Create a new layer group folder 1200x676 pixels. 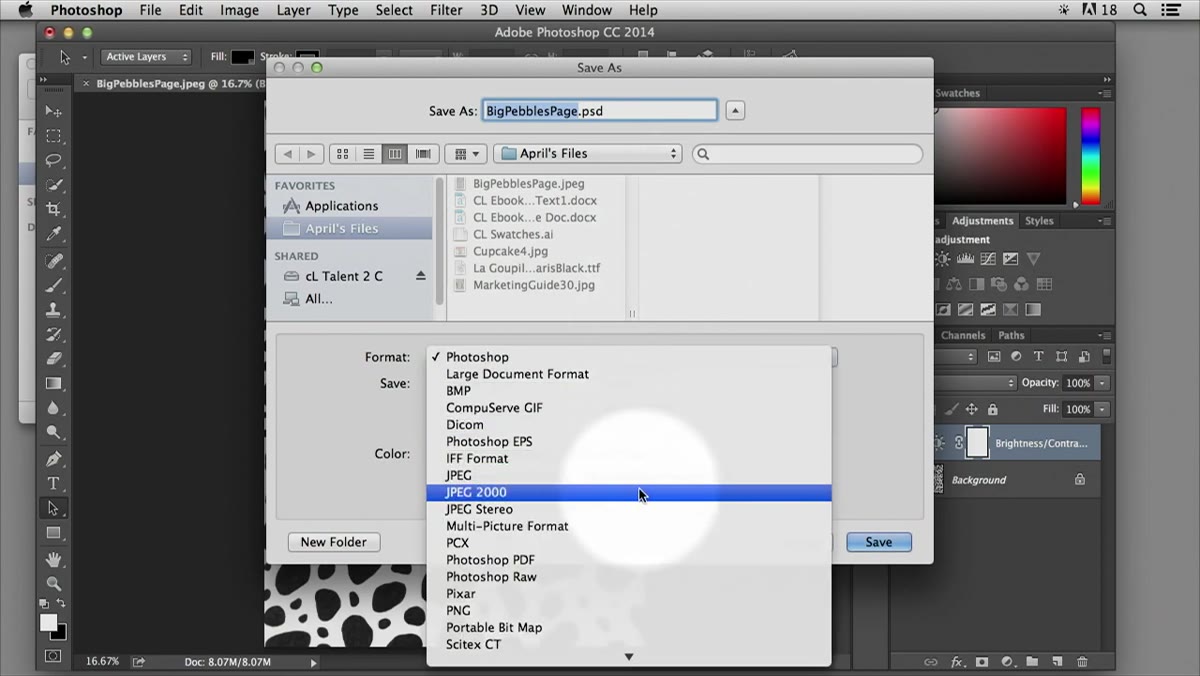coord(1032,661)
